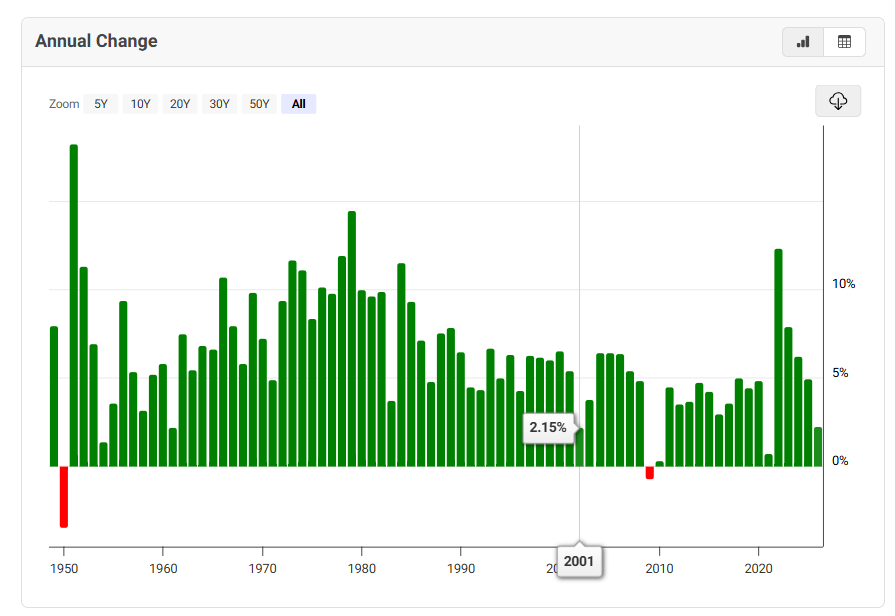Switch to bar chart view icon
This screenshot has height=616, width=895.
pos(803,42)
